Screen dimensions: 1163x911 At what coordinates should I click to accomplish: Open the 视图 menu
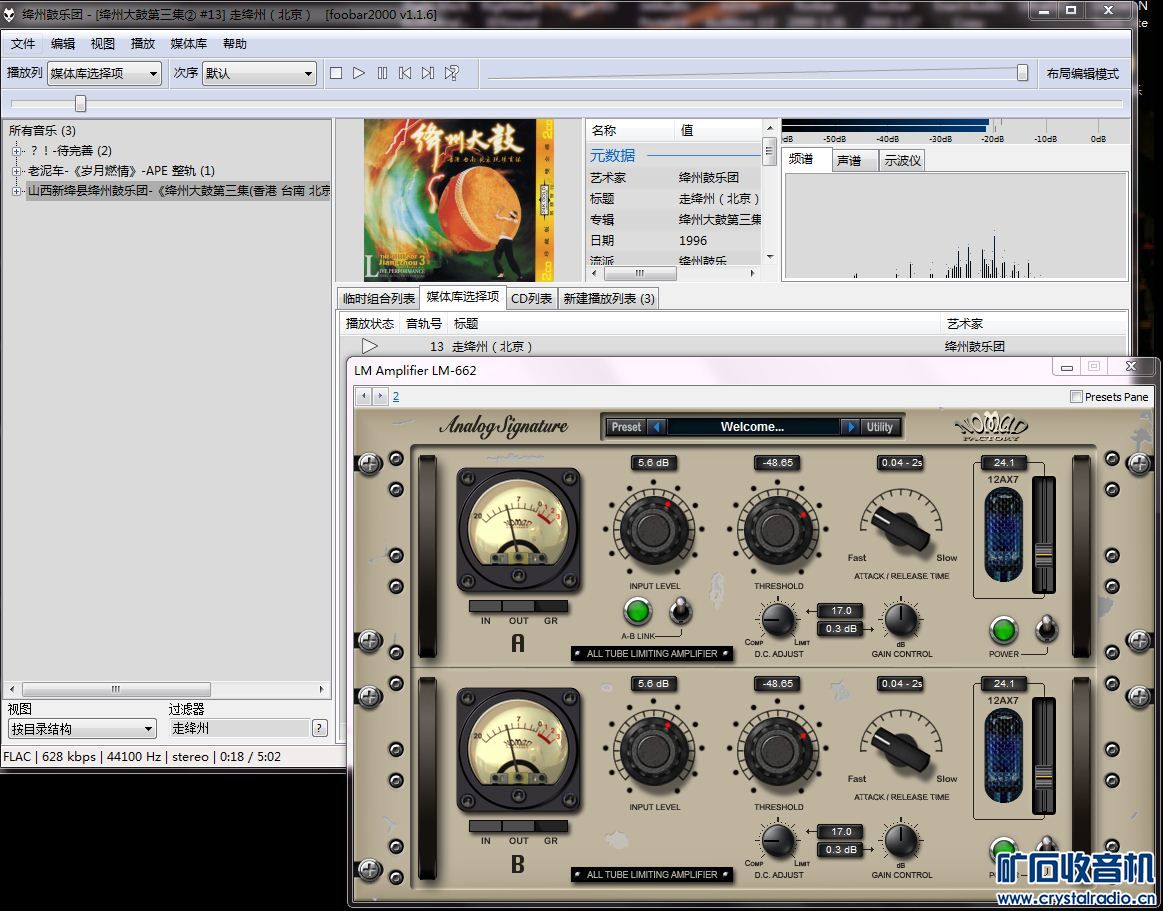(x=103, y=44)
